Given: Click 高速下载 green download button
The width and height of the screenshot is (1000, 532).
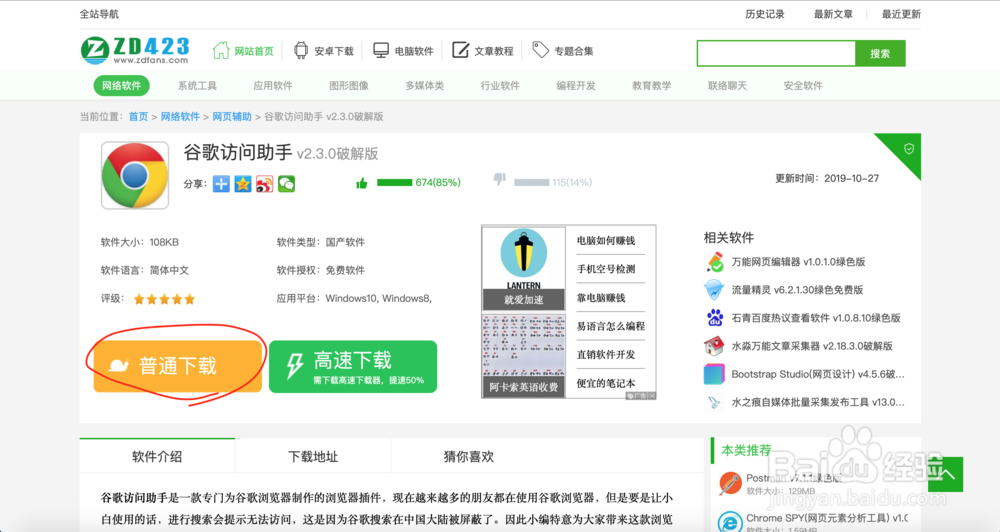Looking at the screenshot, I should (x=353, y=367).
